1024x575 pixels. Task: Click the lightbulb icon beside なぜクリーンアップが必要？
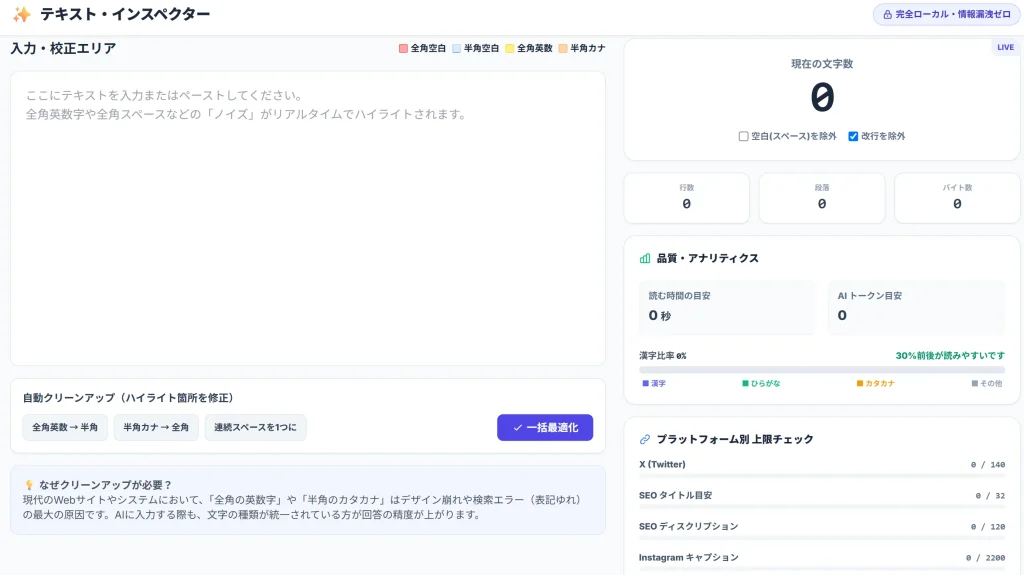pyautogui.click(x=29, y=485)
